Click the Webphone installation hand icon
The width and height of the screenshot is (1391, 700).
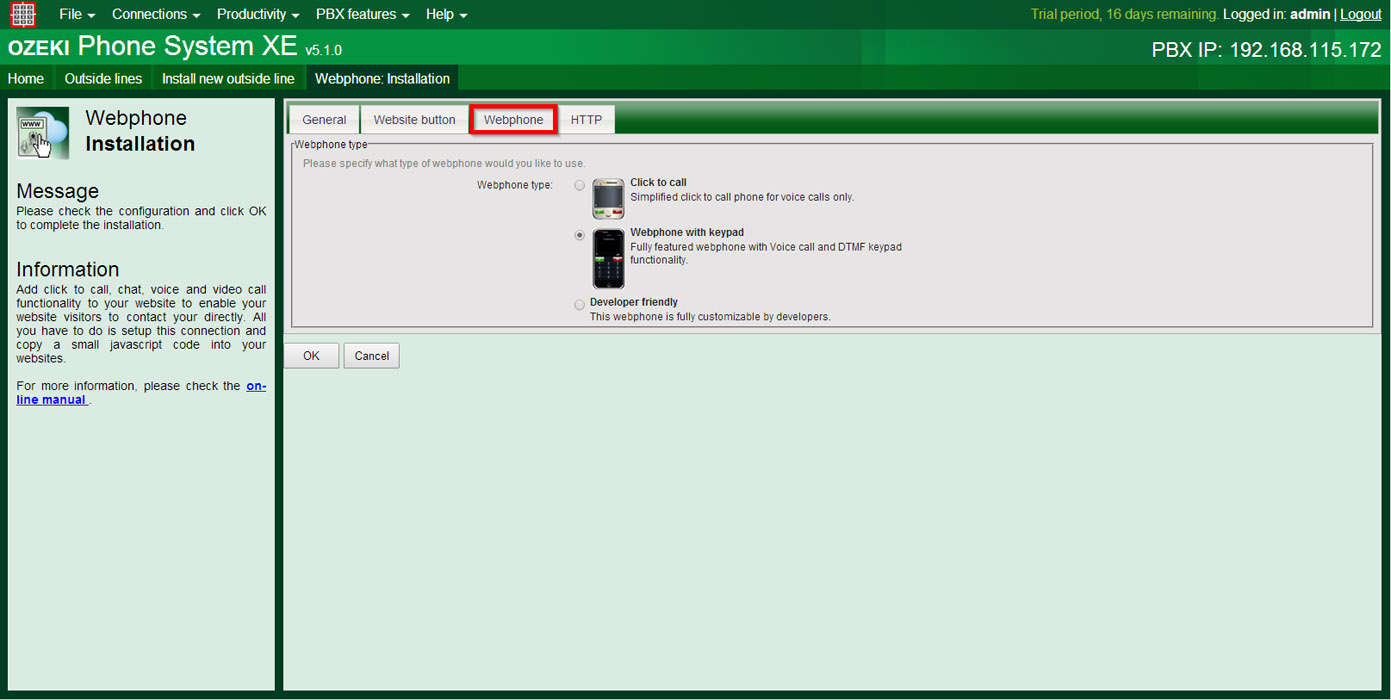43,133
